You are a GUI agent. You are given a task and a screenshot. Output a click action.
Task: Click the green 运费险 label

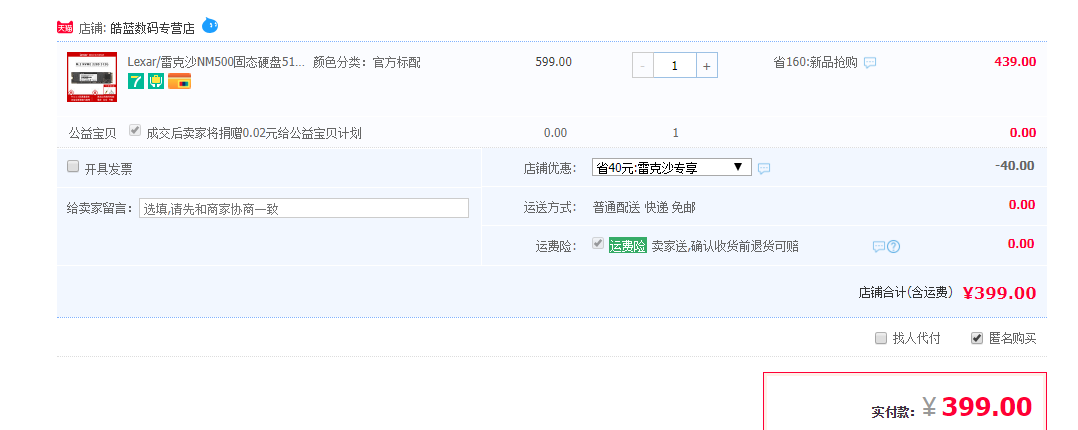pos(628,246)
